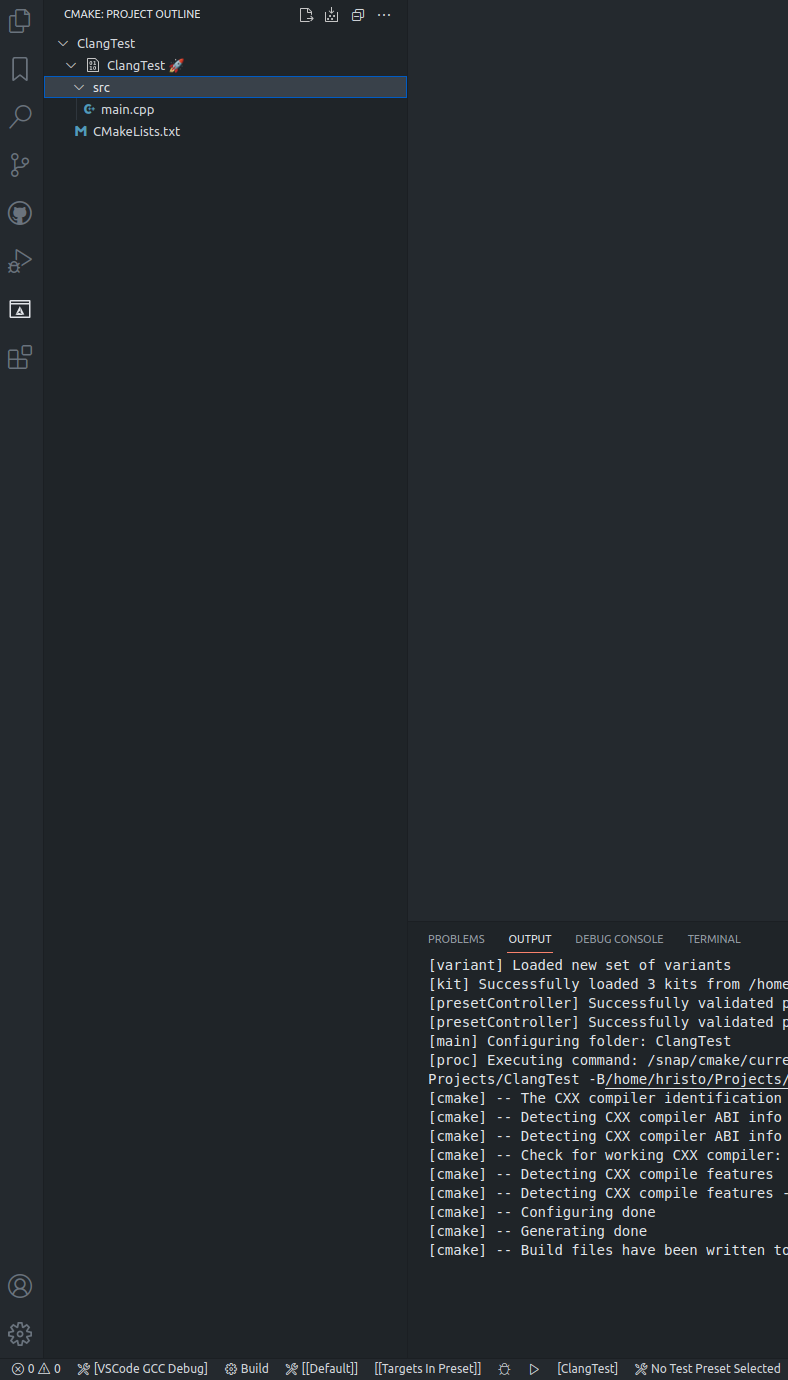Select the ClangTest rocket target row

(226, 65)
